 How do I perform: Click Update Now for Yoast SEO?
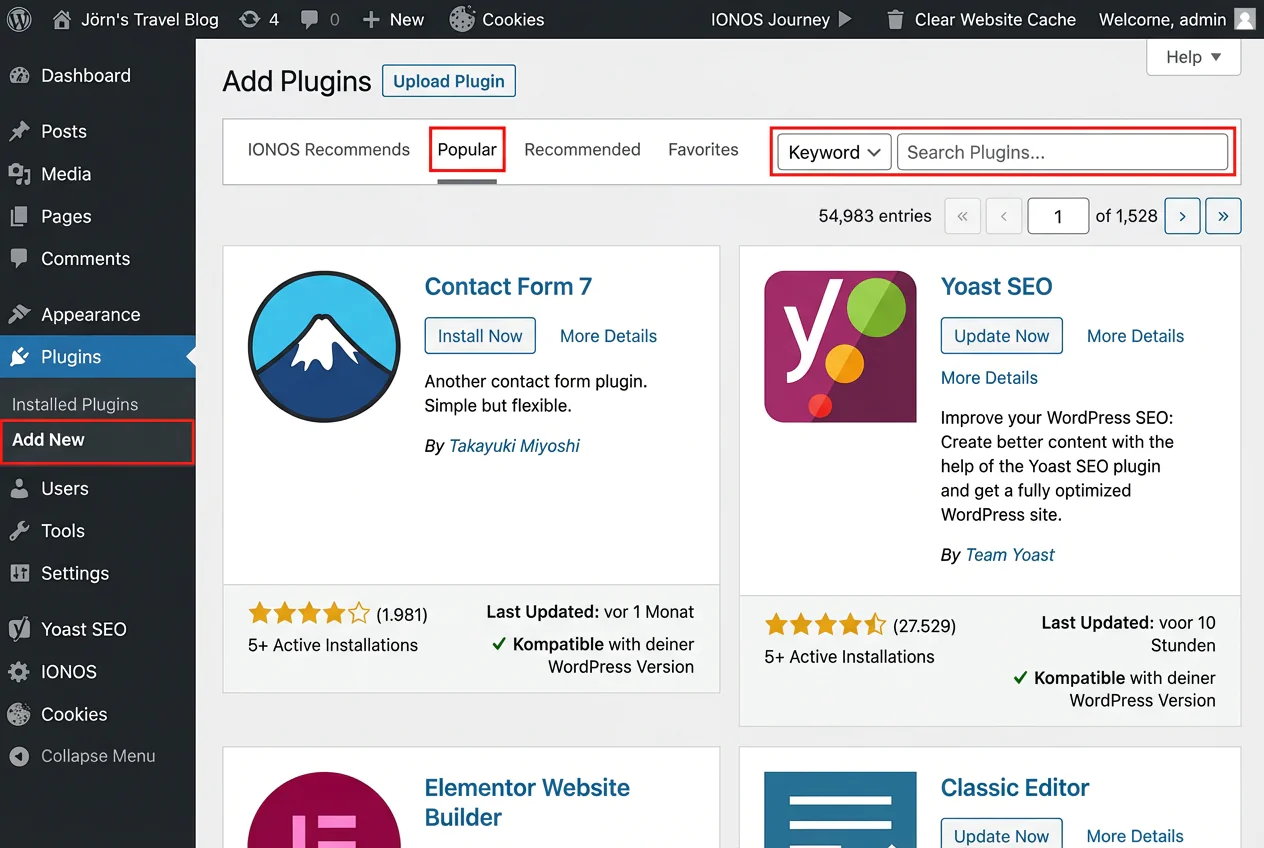(1002, 336)
